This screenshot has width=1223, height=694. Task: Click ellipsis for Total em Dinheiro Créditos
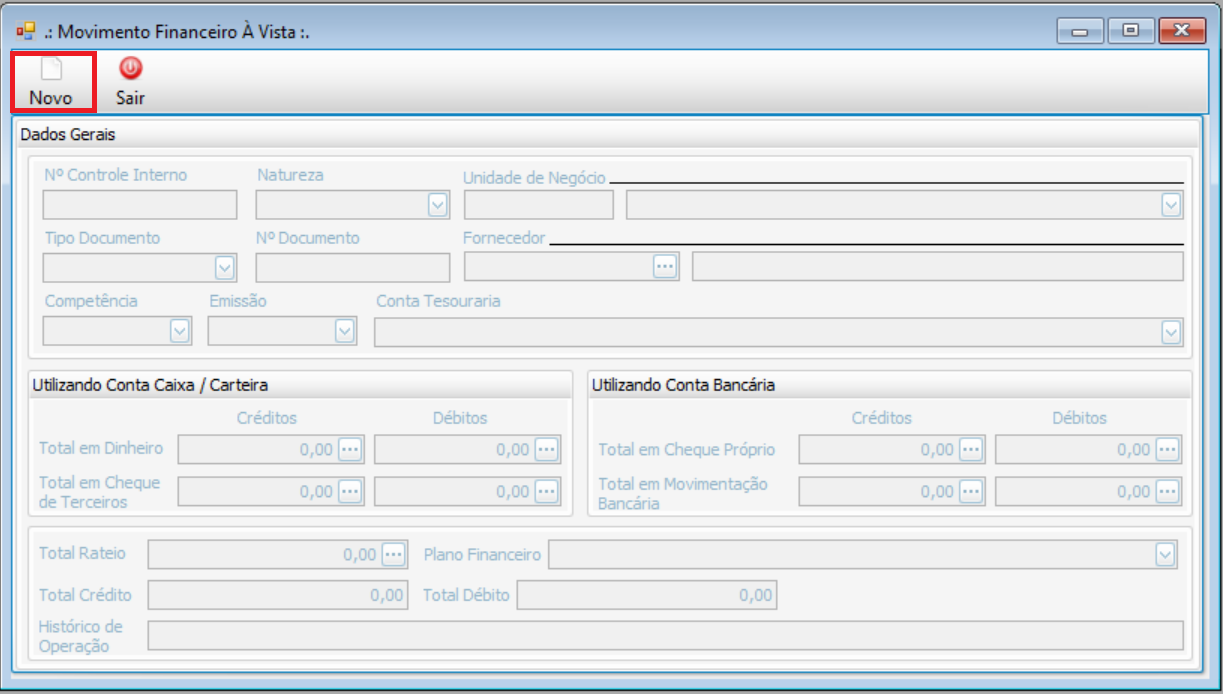click(350, 450)
